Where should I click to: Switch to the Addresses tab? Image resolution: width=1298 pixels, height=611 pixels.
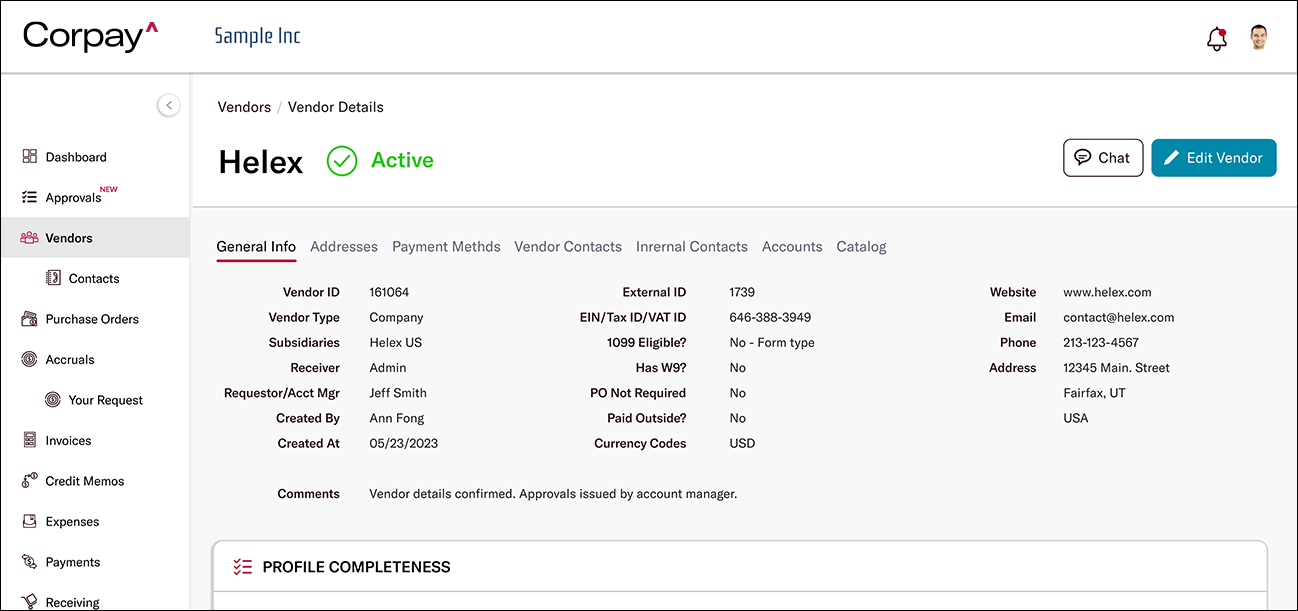344,246
